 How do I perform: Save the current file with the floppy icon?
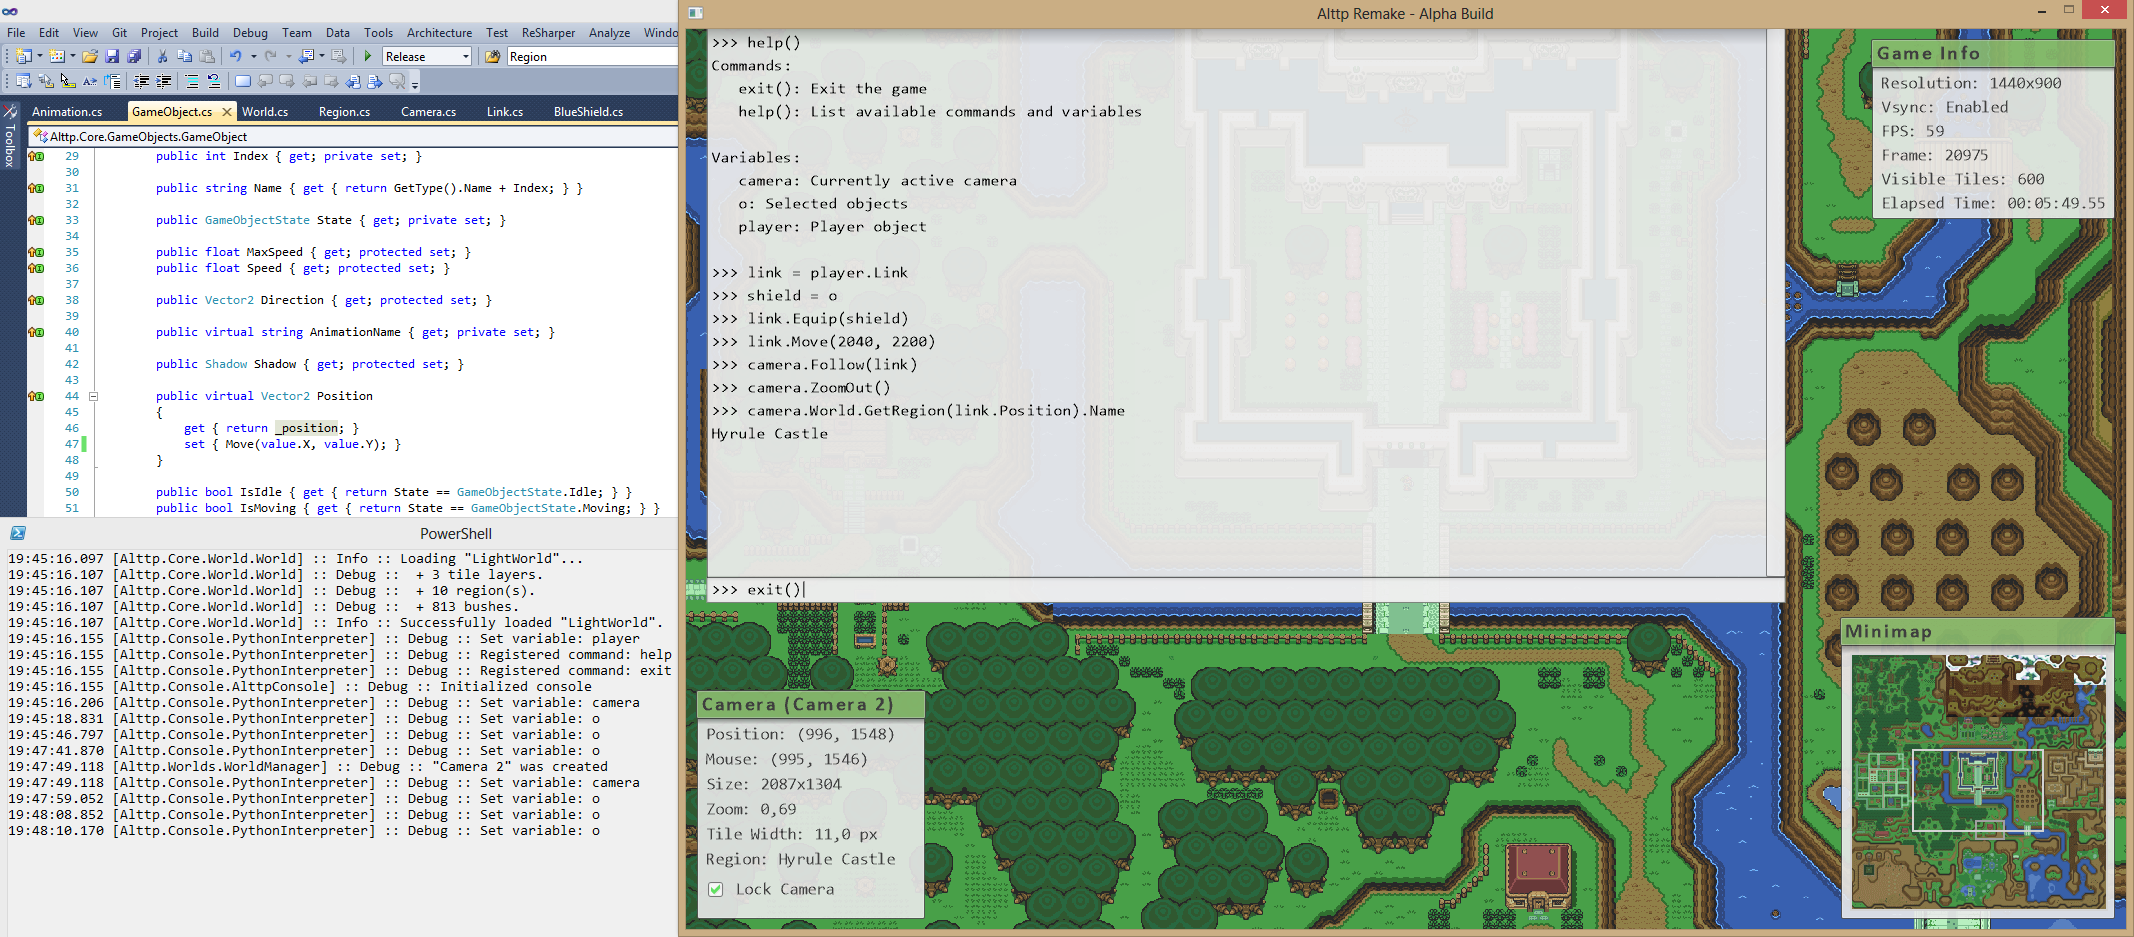click(x=112, y=57)
